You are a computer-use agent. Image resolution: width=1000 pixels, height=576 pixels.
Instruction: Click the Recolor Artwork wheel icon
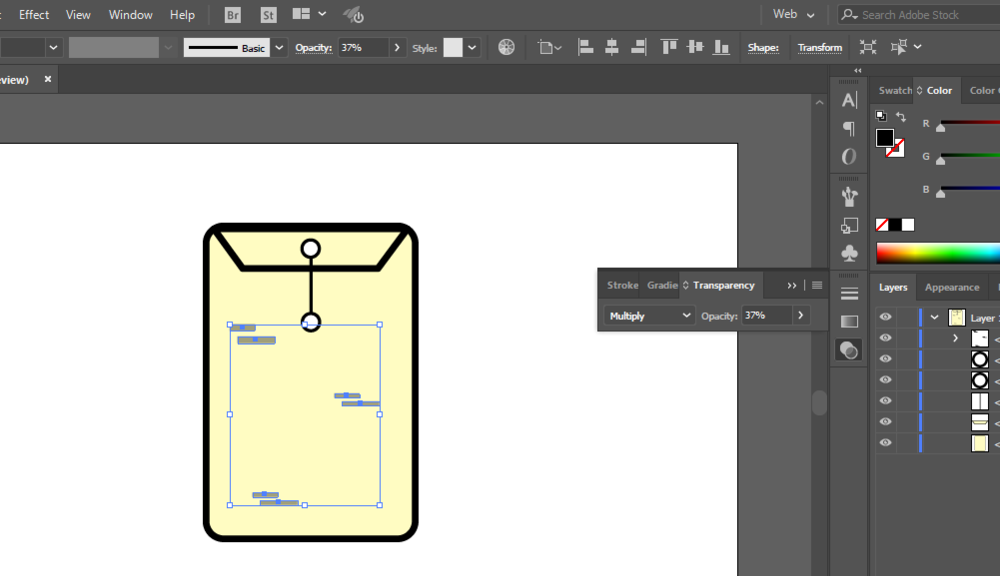pyautogui.click(x=507, y=47)
